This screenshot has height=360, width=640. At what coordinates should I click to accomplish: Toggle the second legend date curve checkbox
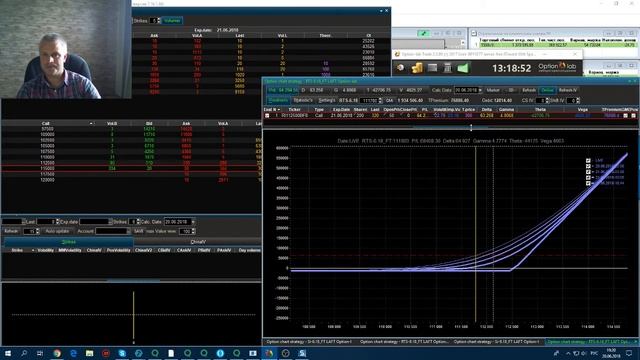(x=588, y=167)
